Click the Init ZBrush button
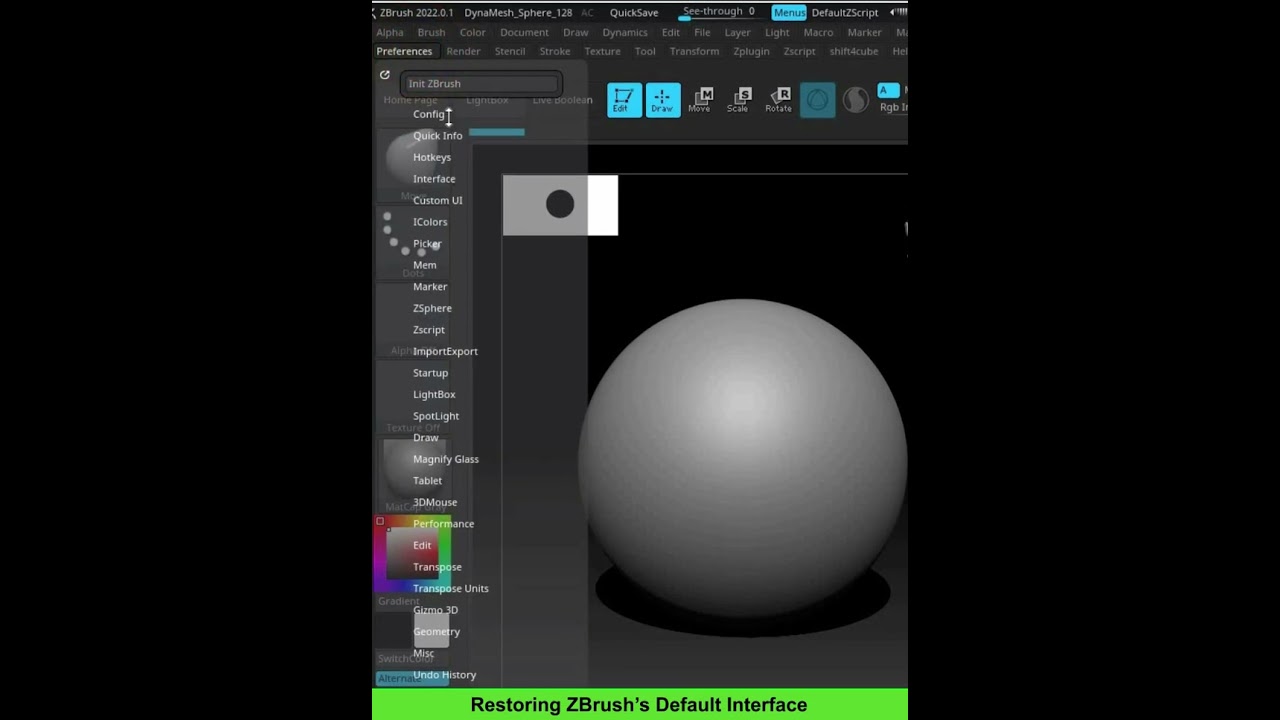1280x720 pixels. pyautogui.click(x=481, y=84)
